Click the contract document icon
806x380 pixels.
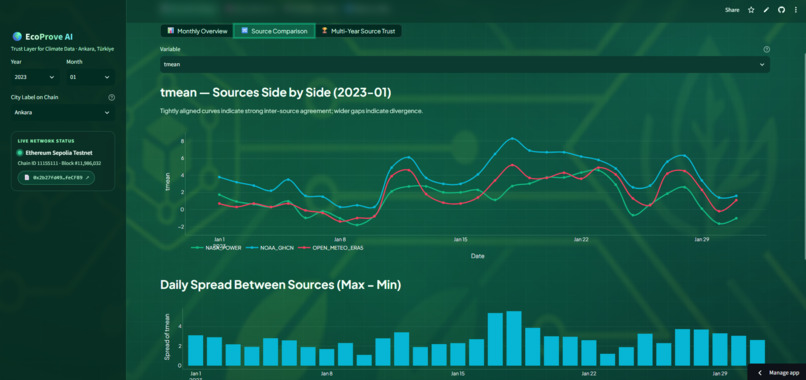pos(27,177)
